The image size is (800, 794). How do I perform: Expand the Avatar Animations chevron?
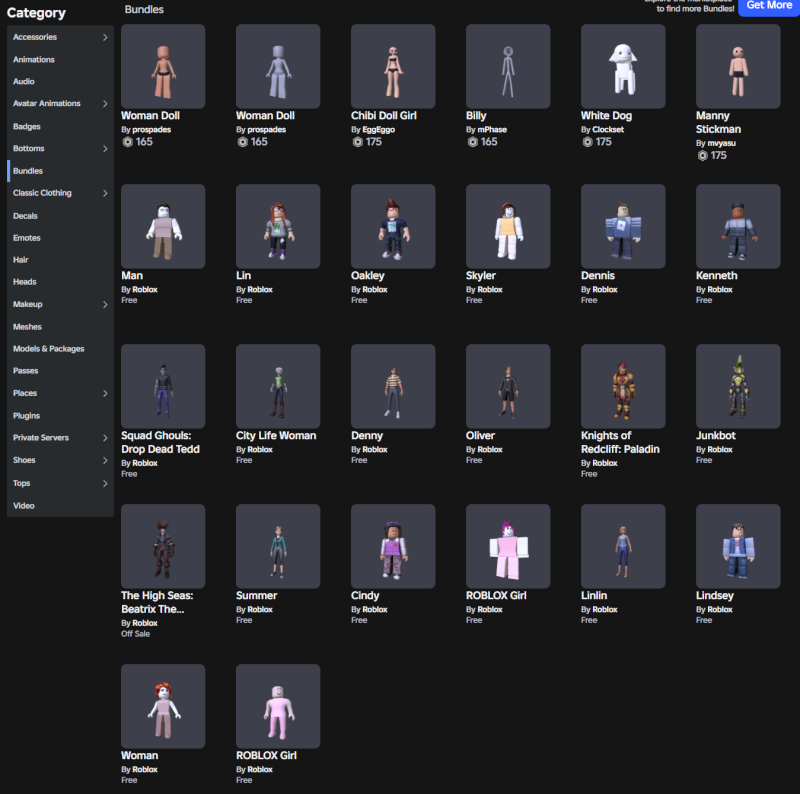105,104
